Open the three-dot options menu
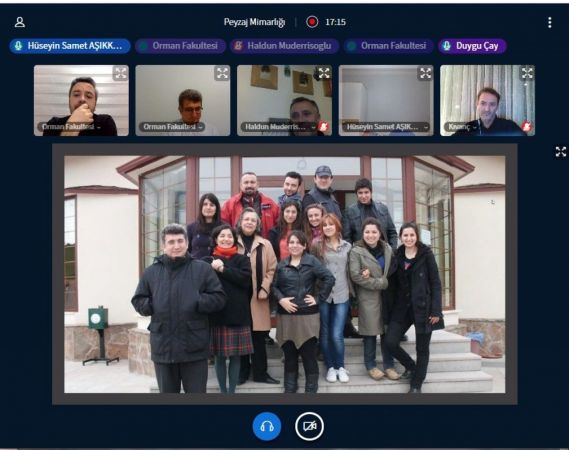The height and width of the screenshot is (450, 569). click(x=550, y=22)
